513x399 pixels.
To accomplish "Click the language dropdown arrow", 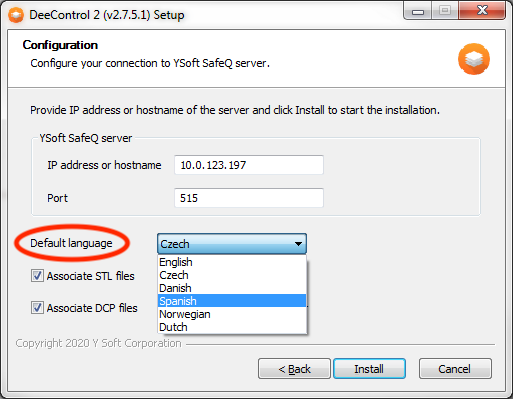I will [298, 244].
